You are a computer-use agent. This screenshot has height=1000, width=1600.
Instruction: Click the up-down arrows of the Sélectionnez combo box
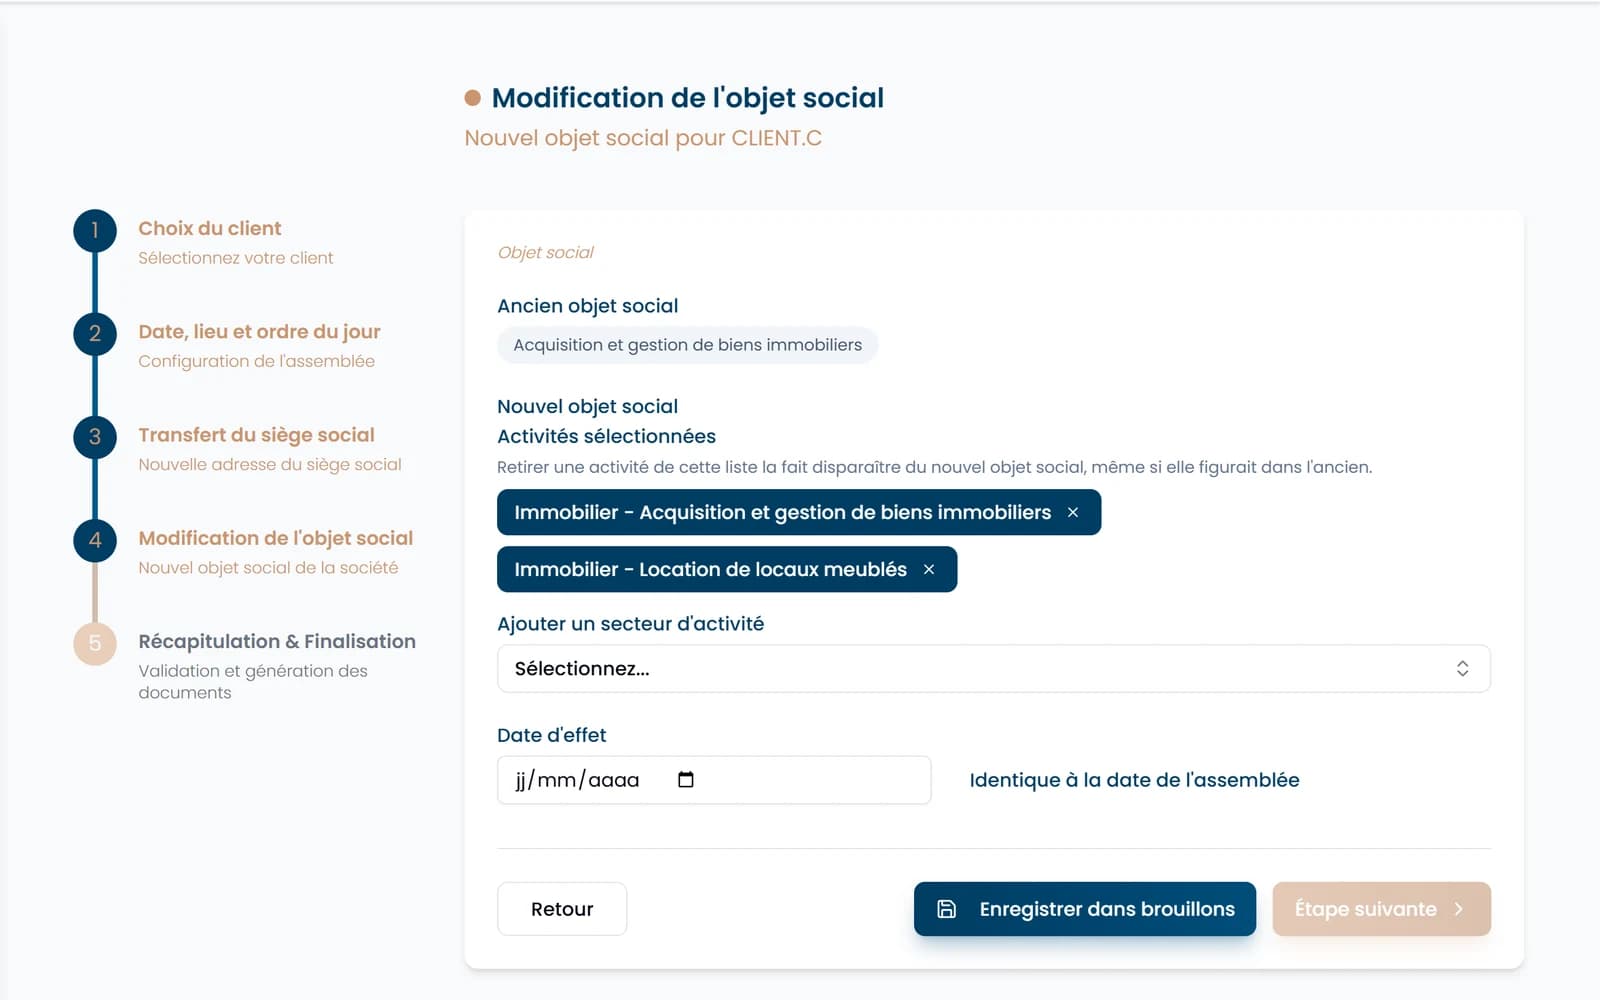(x=1462, y=669)
